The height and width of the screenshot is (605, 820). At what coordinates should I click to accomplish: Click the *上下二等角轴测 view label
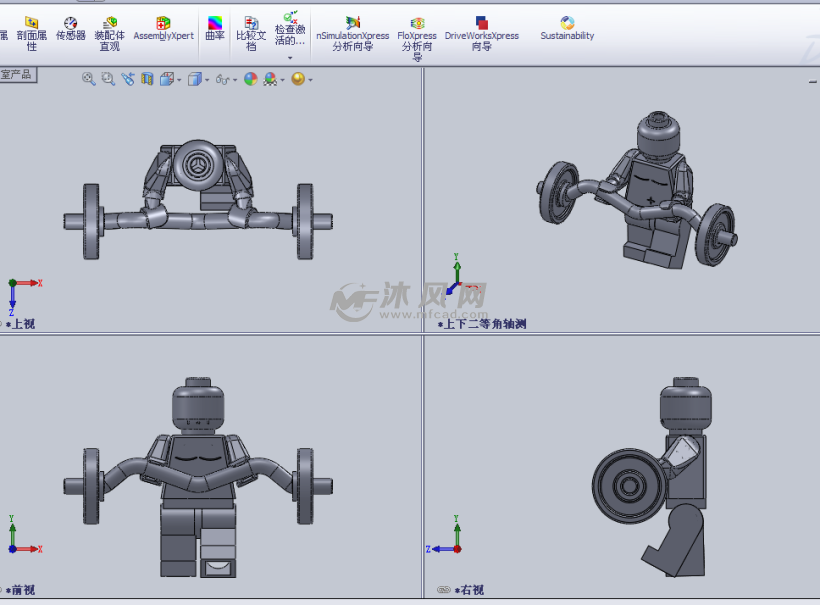coord(482,324)
